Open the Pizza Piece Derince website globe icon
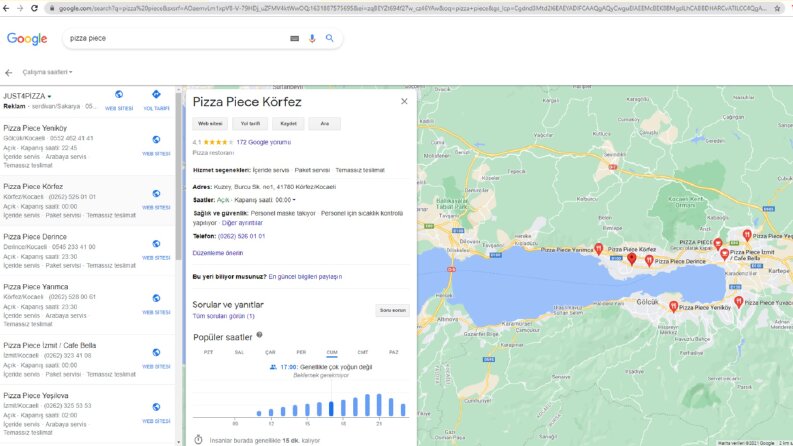This screenshot has width=793, height=446. click(156, 244)
